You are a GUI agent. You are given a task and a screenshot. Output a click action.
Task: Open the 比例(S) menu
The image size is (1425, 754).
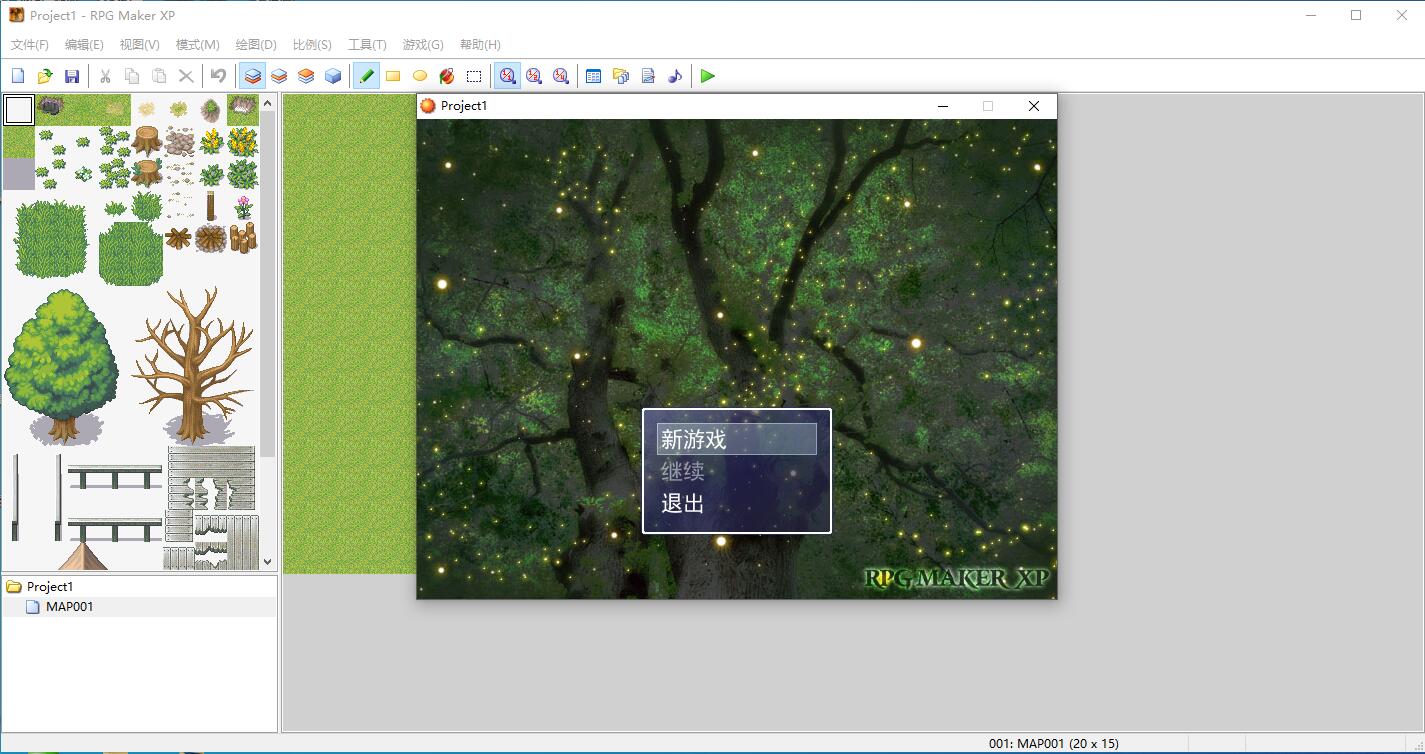(x=312, y=45)
